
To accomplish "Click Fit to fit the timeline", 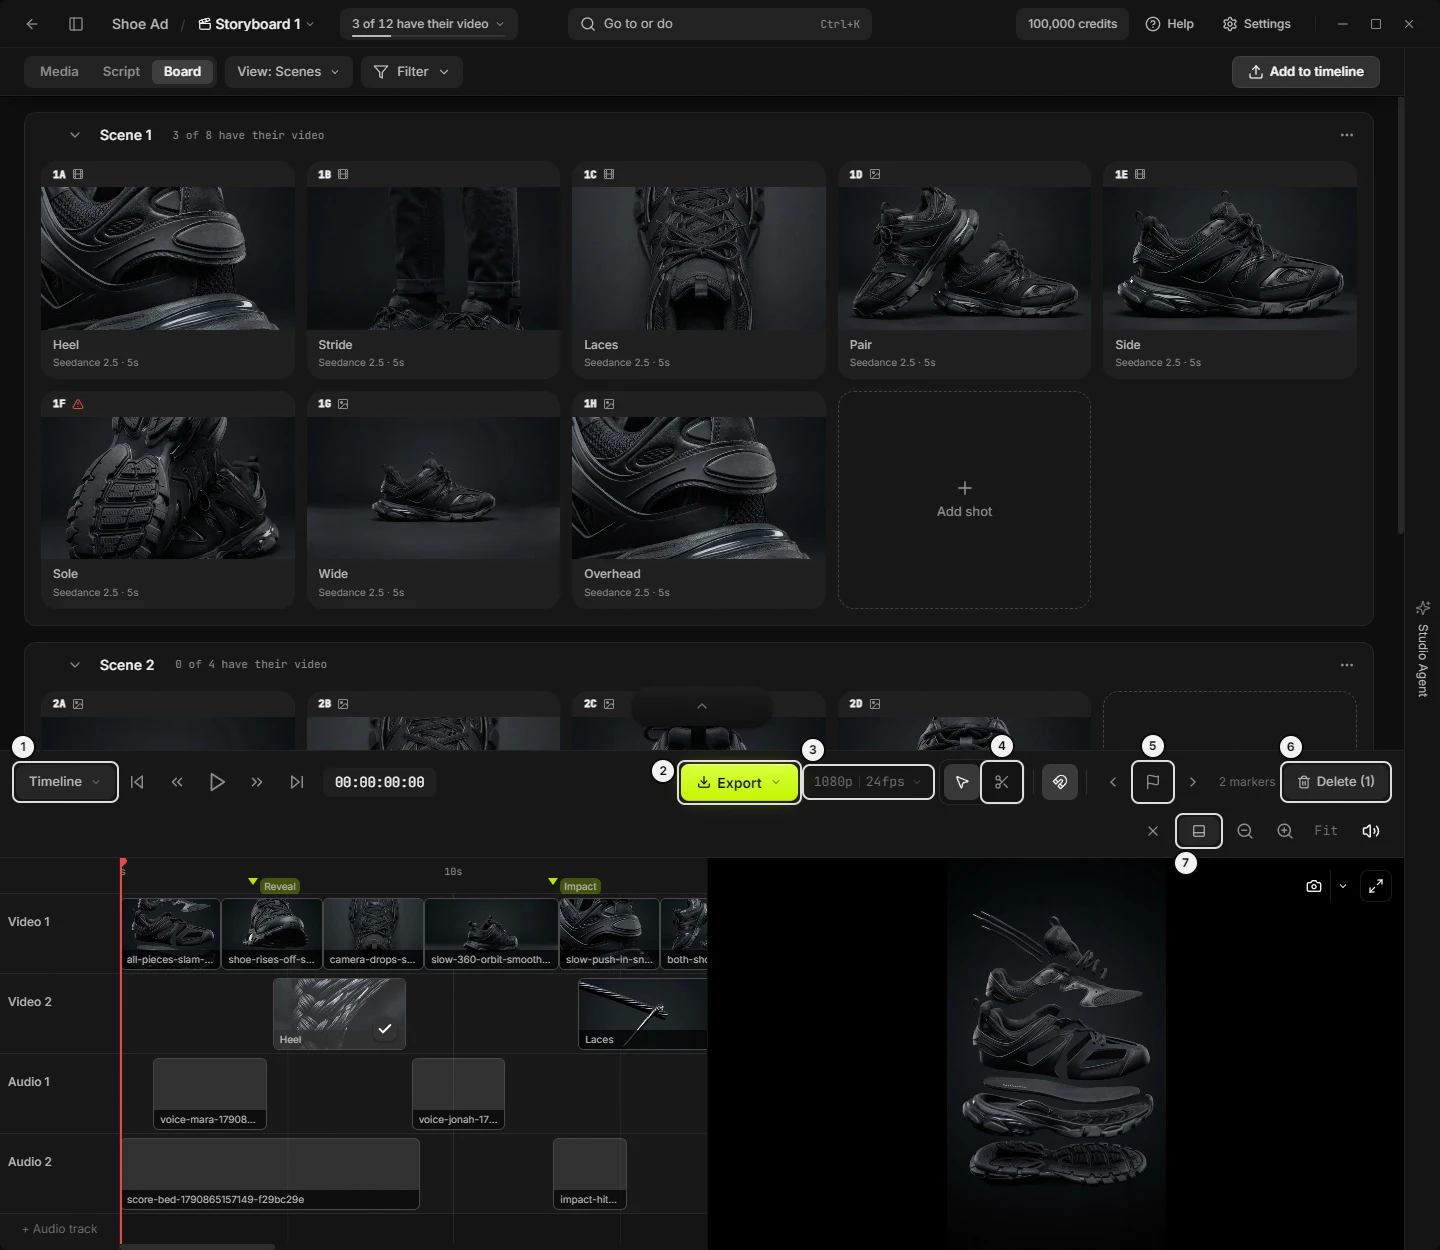I will pos(1326,831).
